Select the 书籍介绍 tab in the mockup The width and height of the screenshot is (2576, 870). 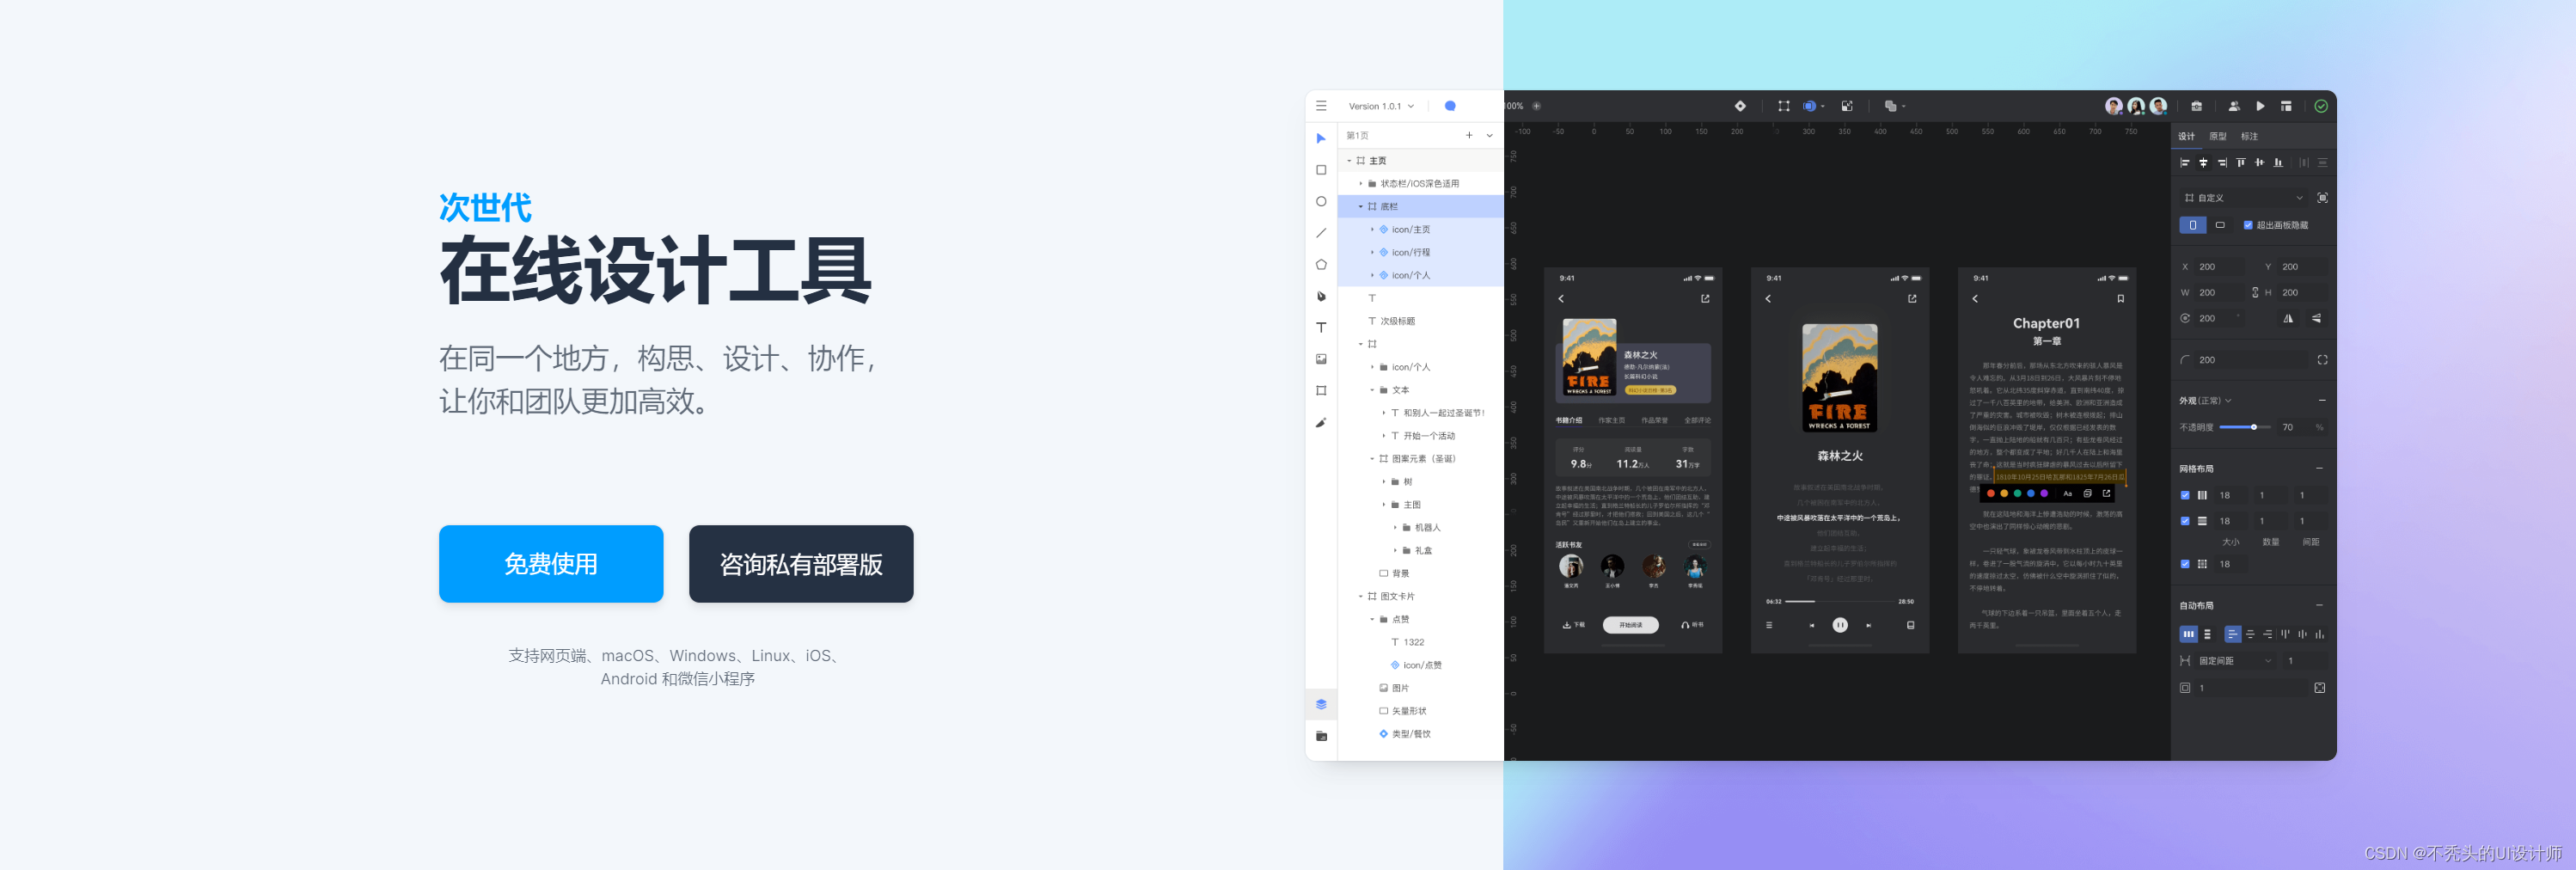coord(1569,421)
